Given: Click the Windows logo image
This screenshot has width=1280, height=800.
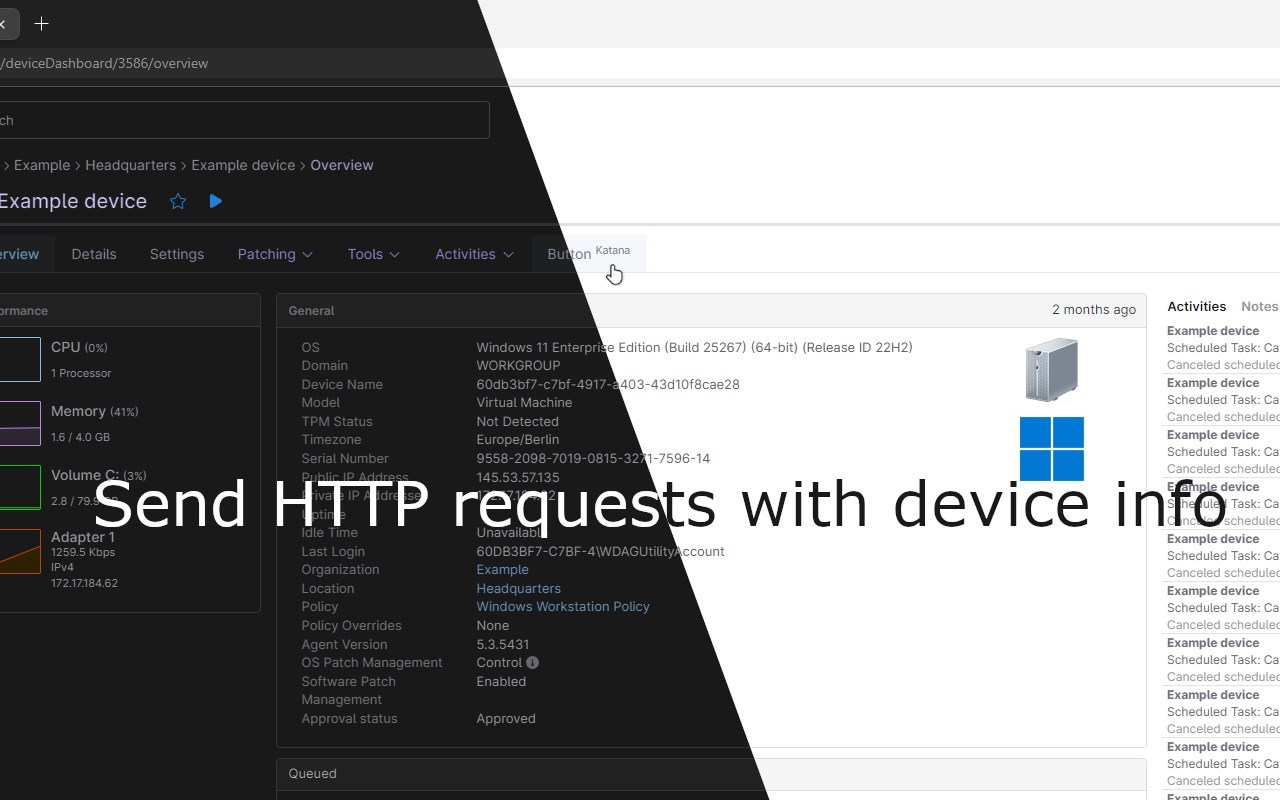Looking at the screenshot, I should click(x=1052, y=449).
